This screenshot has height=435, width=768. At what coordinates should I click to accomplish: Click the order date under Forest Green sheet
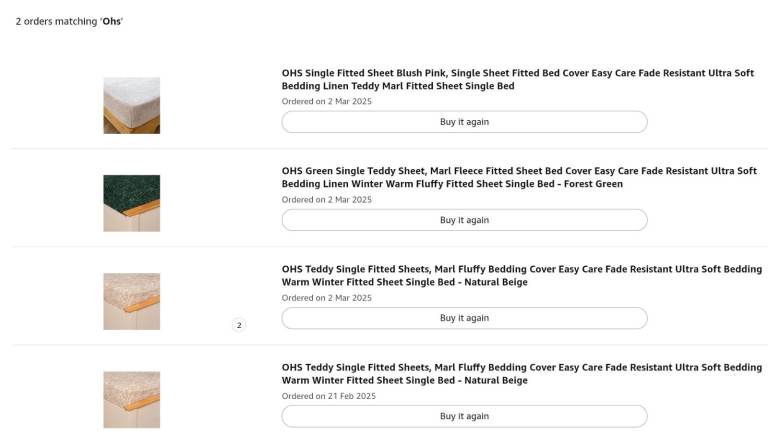(327, 200)
